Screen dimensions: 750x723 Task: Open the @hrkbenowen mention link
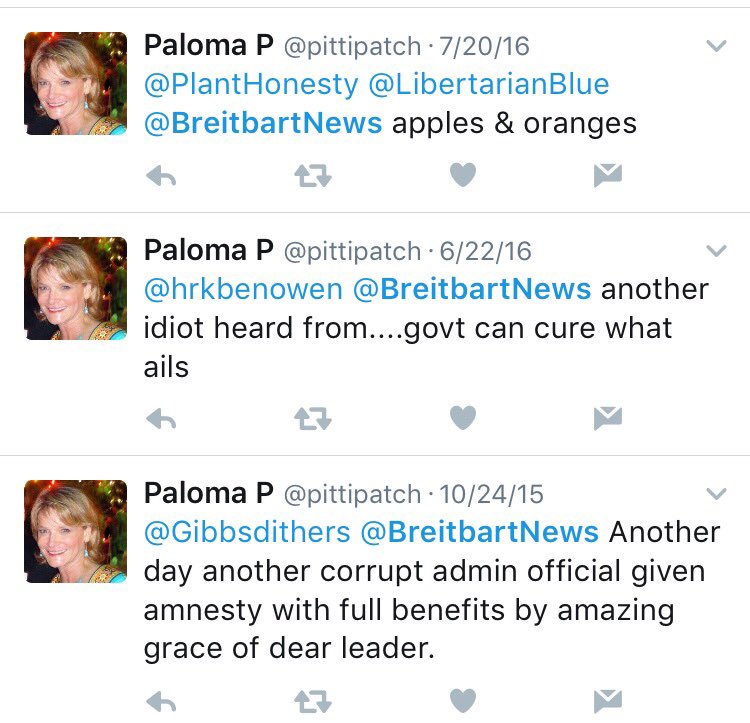[x=243, y=289]
